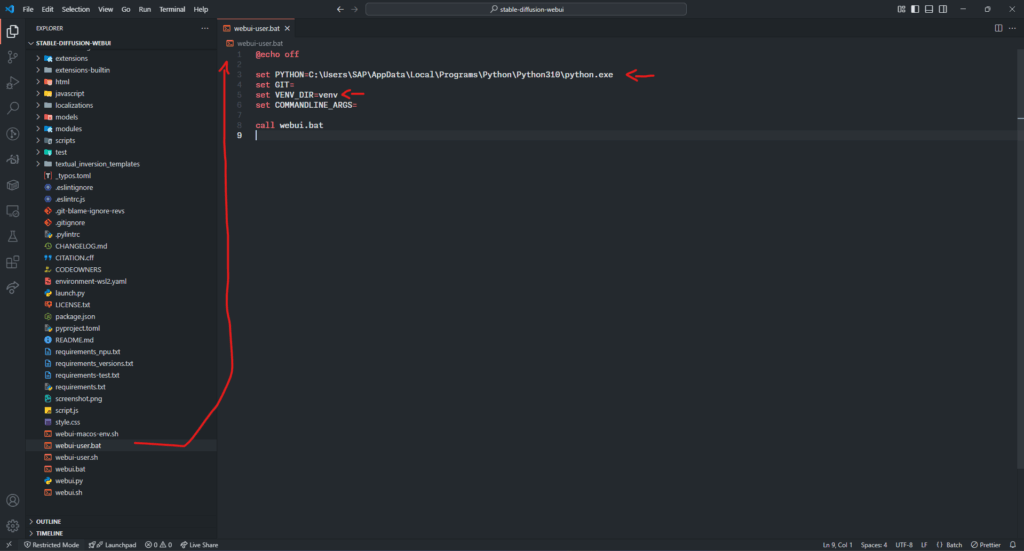Image resolution: width=1024 pixels, height=551 pixels.
Task: Open the Manage gear icon
Action: [12, 526]
